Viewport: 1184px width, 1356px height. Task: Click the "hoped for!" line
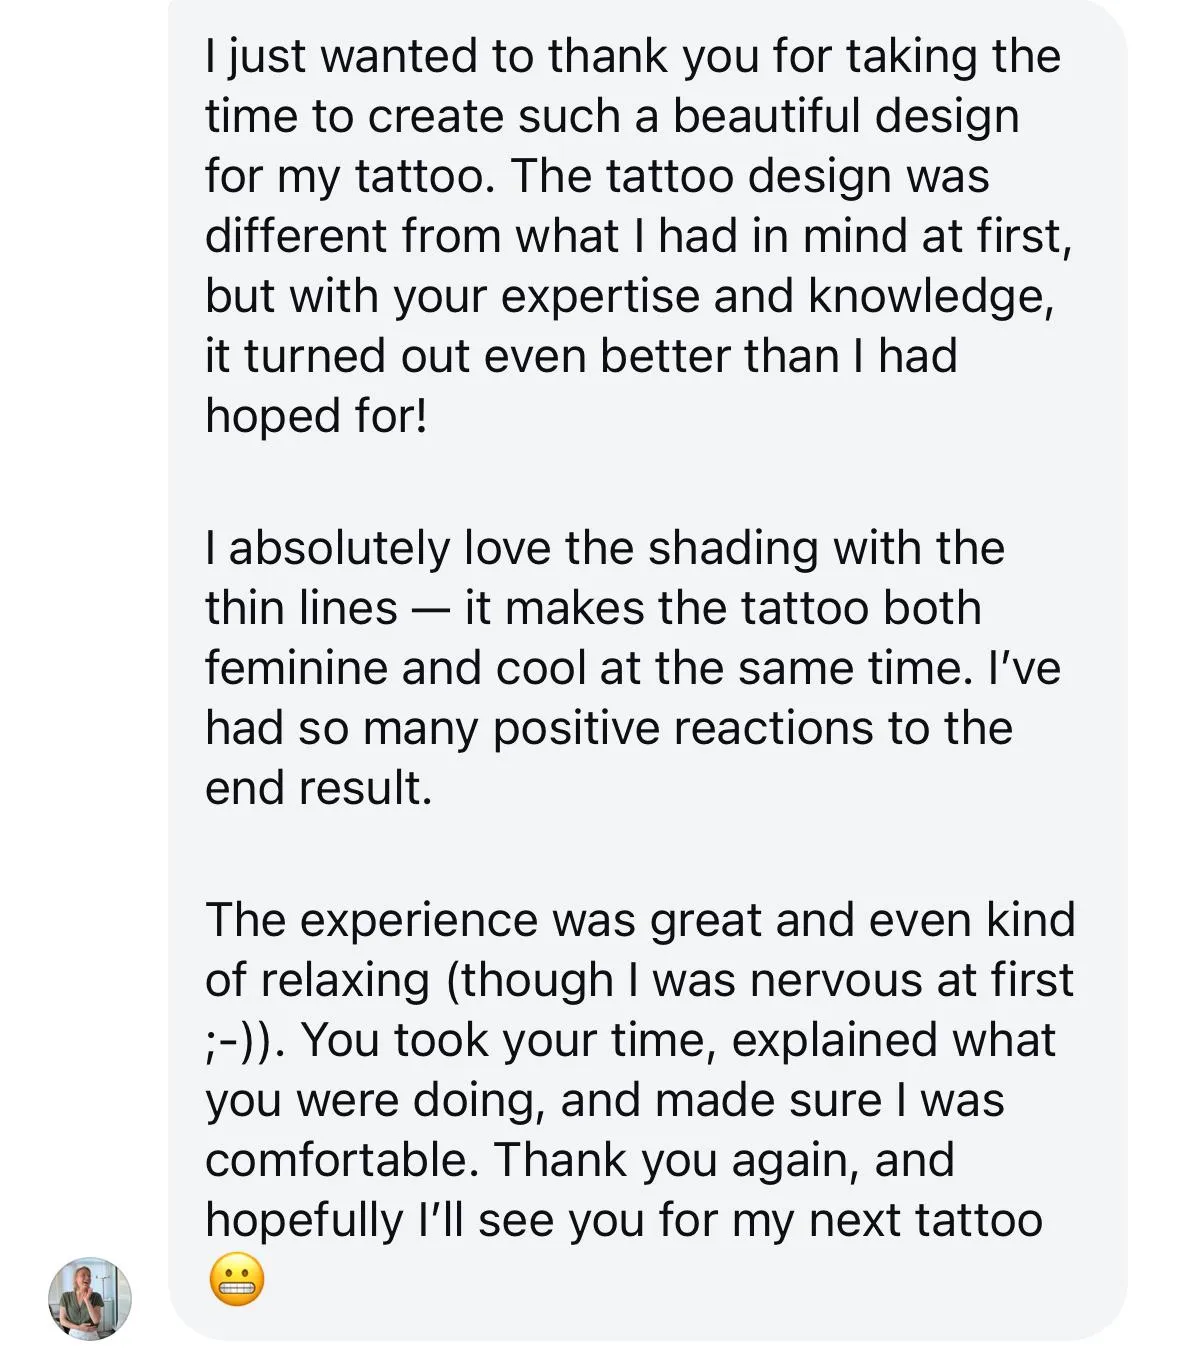pos(316,416)
